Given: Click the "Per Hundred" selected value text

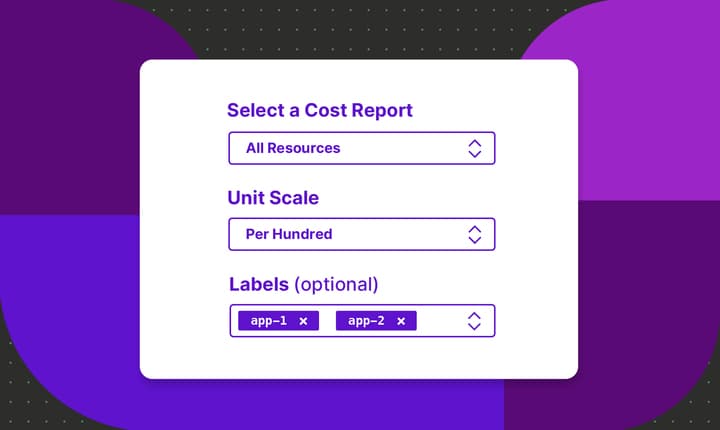Looking at the screenshot, I should (289, 234).
